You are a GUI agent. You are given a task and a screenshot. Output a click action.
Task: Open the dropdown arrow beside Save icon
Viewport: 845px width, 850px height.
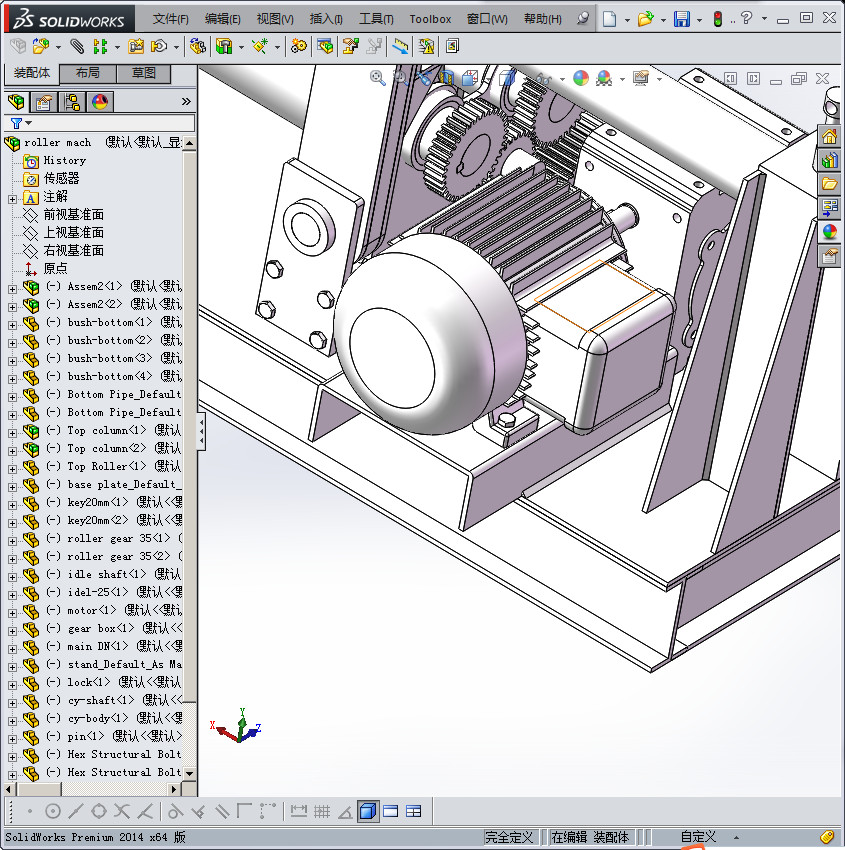[x=699, y=20]
